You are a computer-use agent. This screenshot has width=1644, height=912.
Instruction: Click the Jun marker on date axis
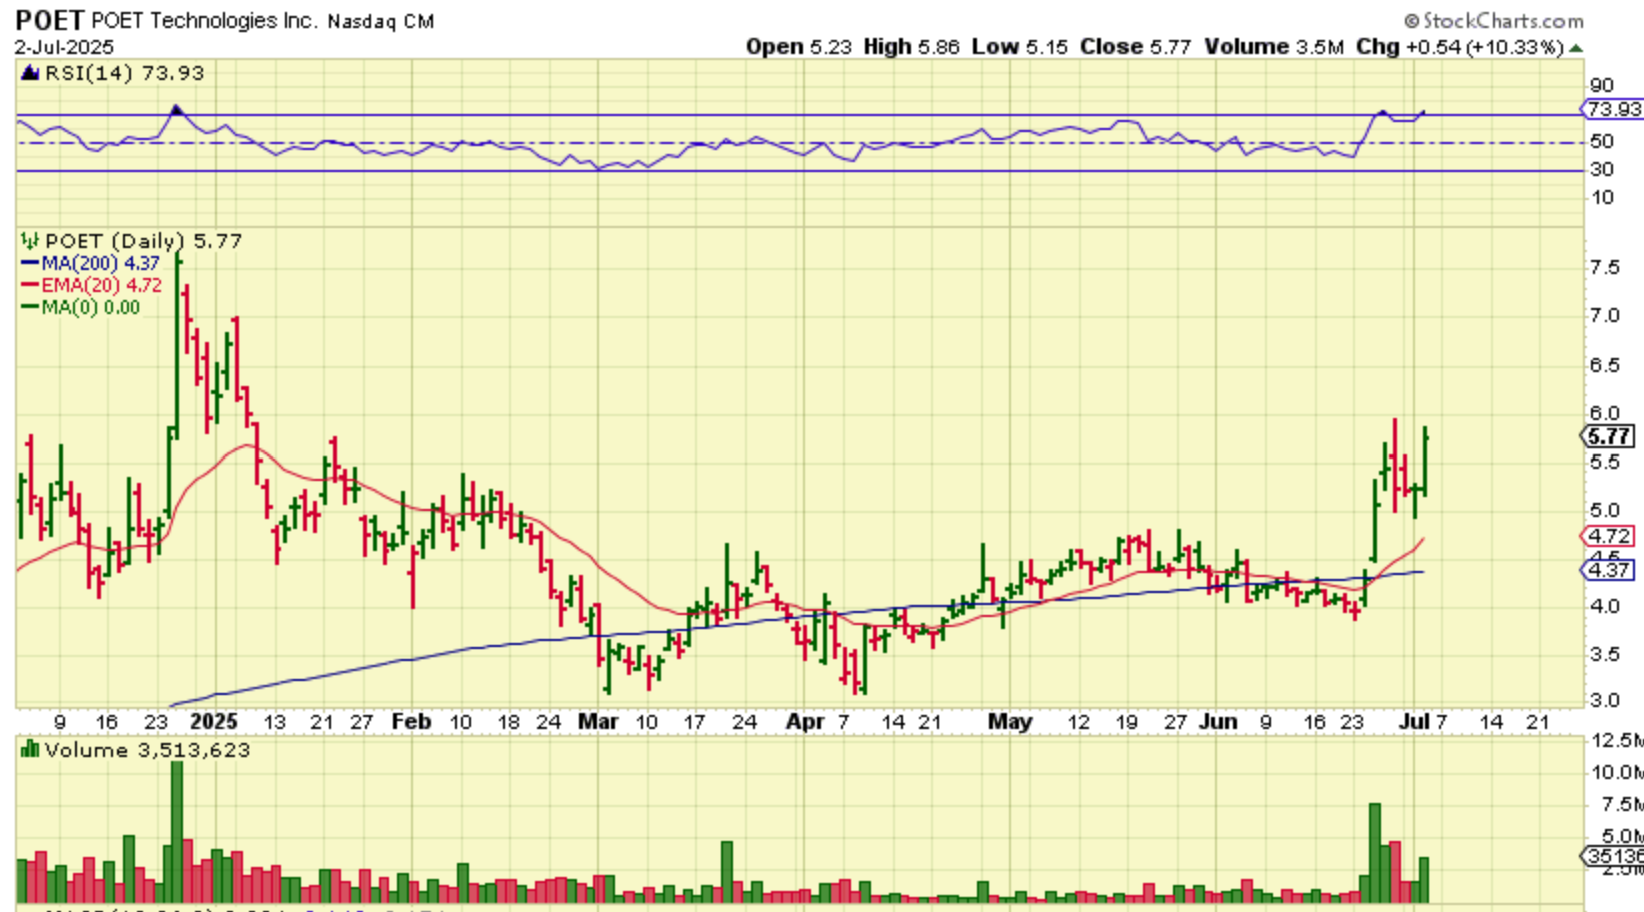click(1218, 722)
